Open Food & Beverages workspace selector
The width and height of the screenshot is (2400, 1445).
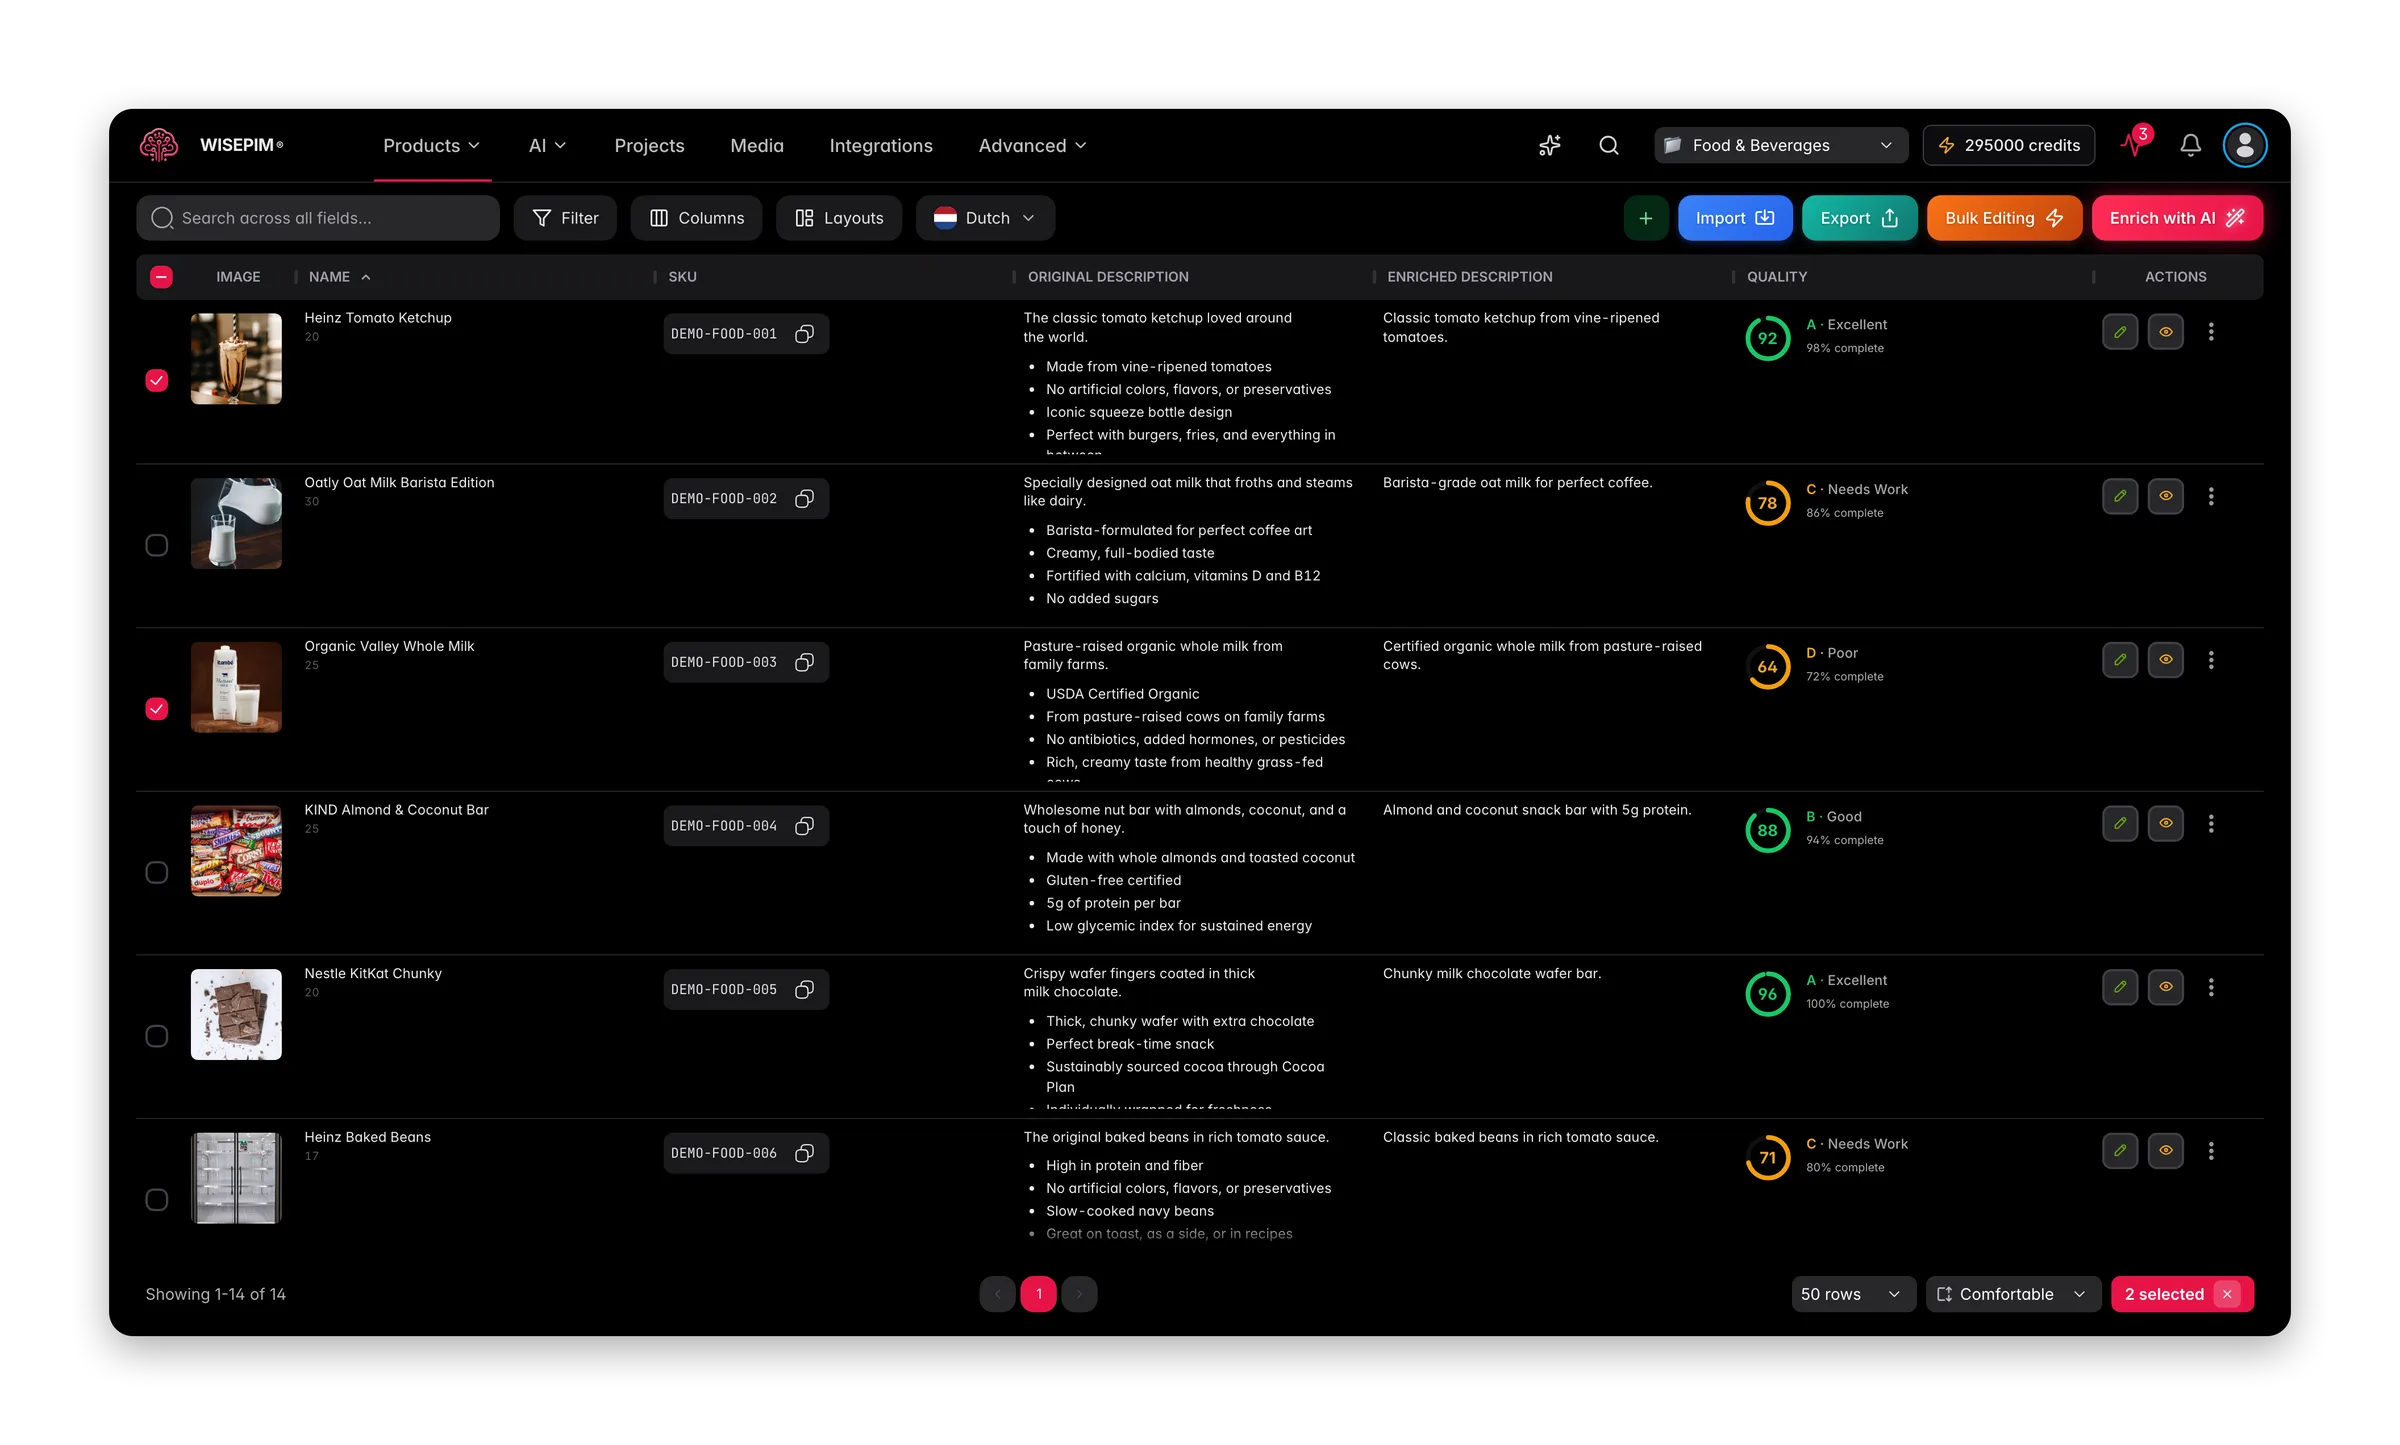click(1780, 145)
